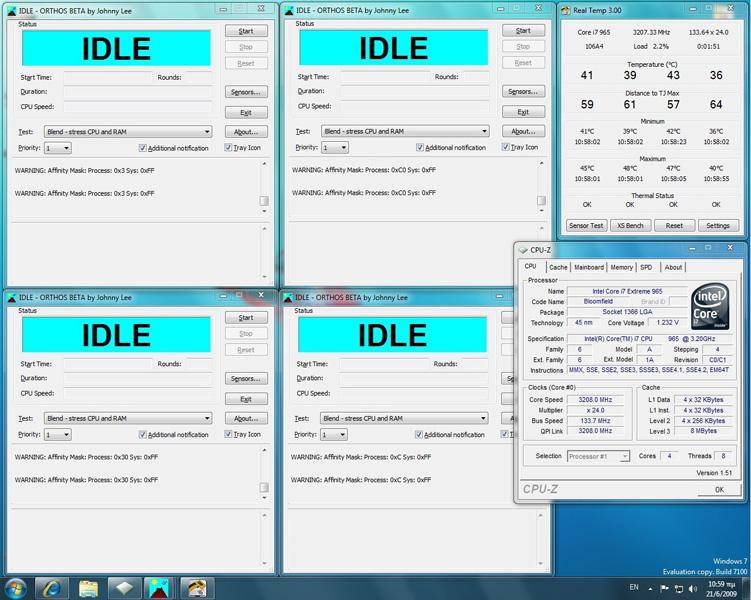This screenshot has width=751, height=600.
Task: Click the Real Temp taskbar icon
Action: coord(196,589)
